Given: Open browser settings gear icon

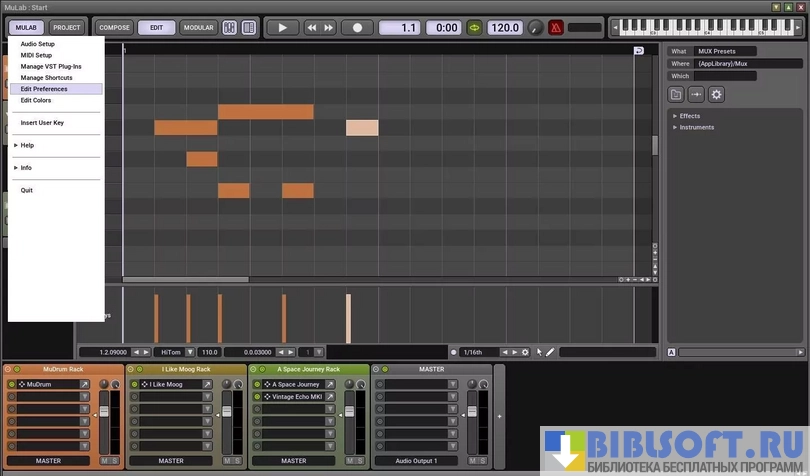Looking at the screenshot, I should click(x=716, y=94).
